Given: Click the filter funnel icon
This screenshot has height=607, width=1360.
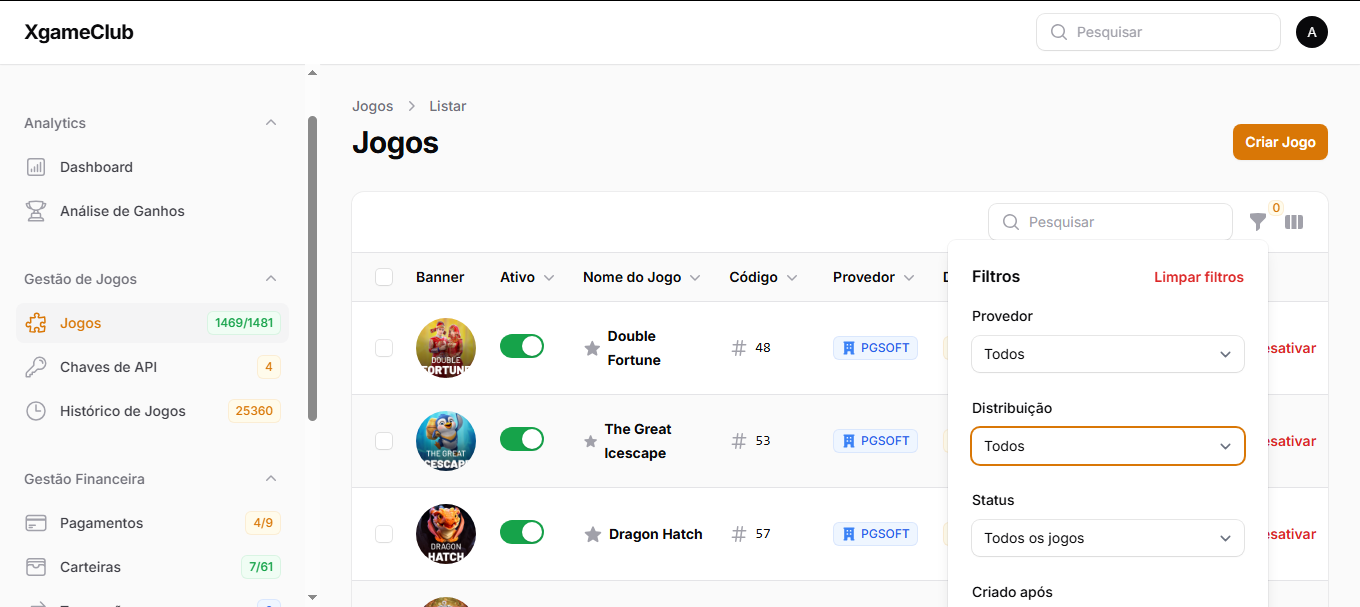Looking at the screenshot, I should pyautogui.click(x=1258, y=222).
